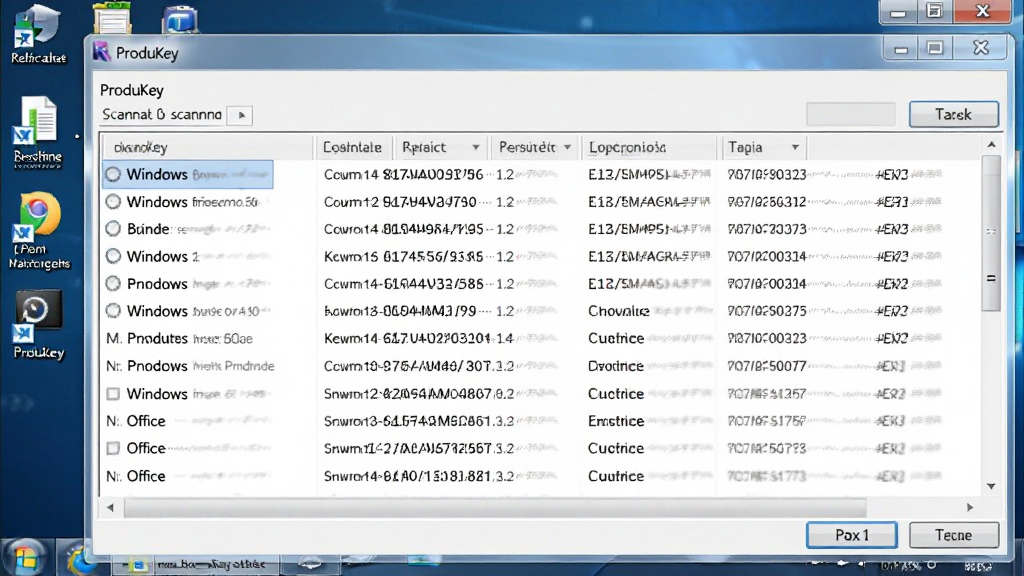
Task: Select radio button on first Windows row
Action: coord(113,174)
